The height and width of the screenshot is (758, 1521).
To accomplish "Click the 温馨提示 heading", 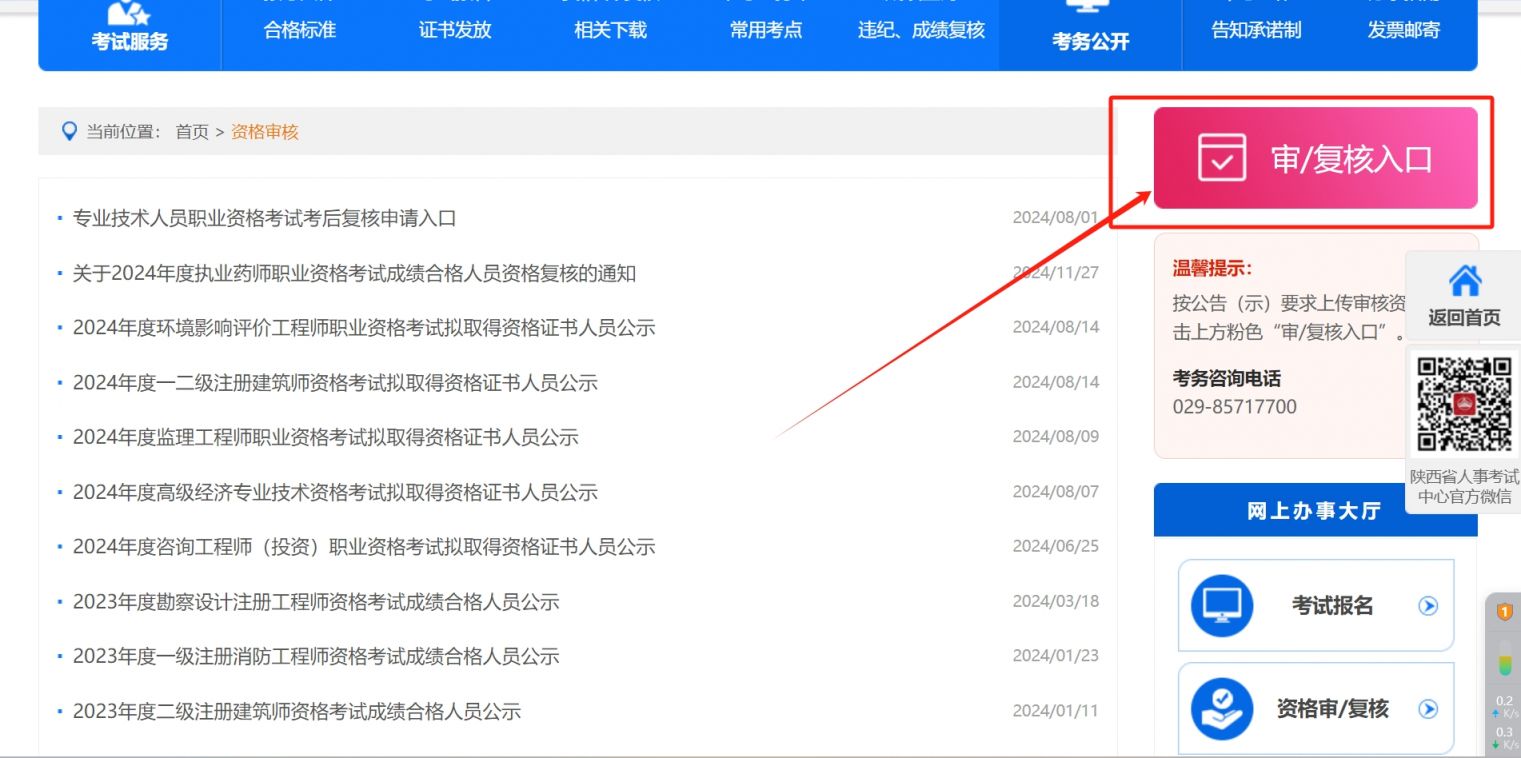I will pyautogui.click(x=1212, y=268).
